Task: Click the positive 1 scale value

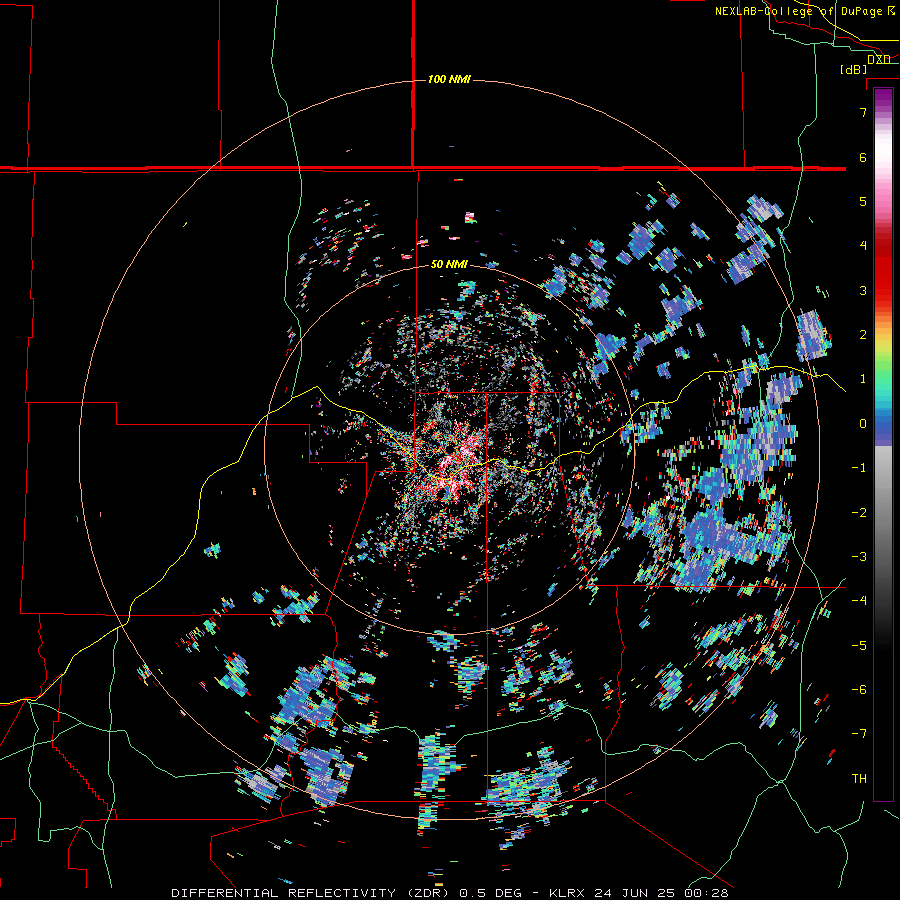Action: click(x=863, y=379)
